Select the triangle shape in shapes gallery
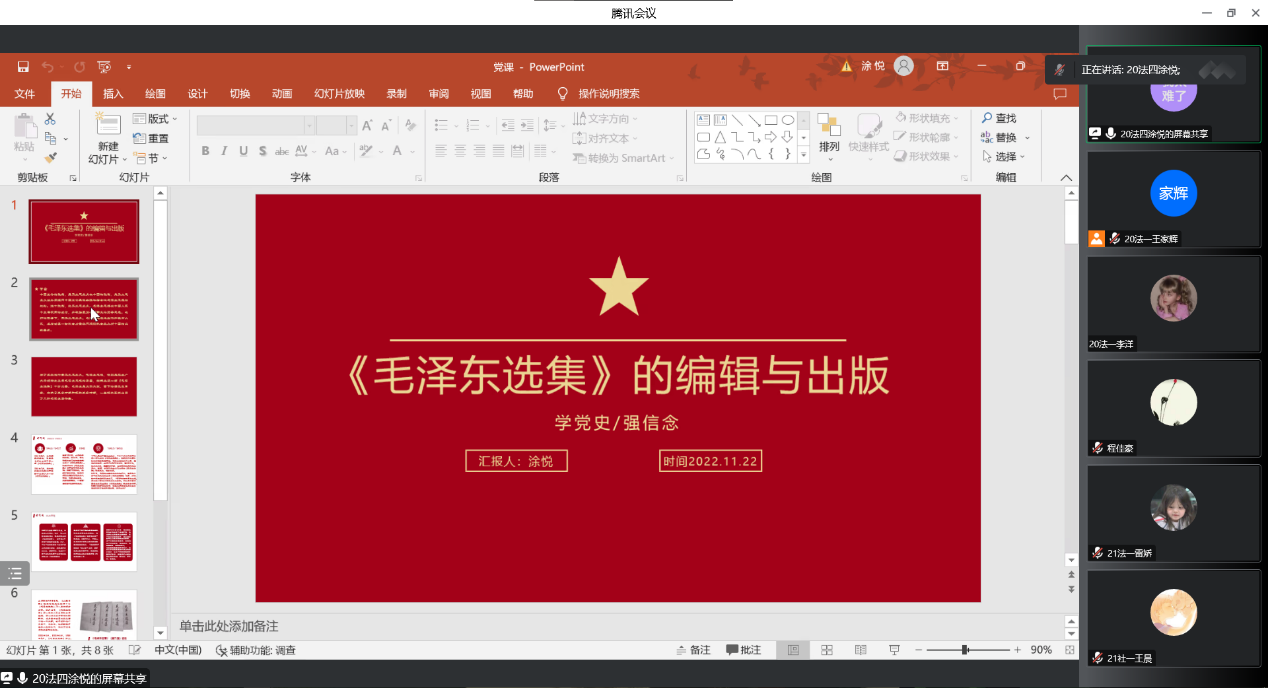The image size is (1268, 688). click(720, 137)
